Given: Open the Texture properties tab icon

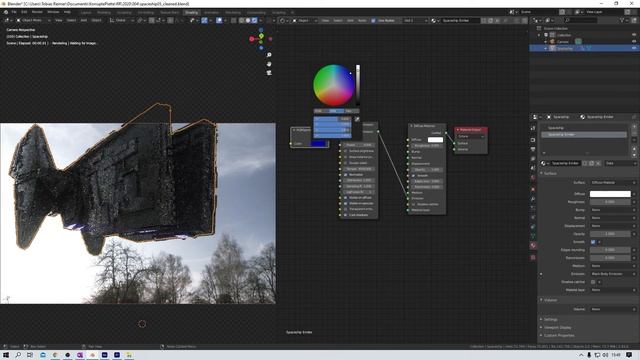Looking at the screenshot, I should point(533,258).
